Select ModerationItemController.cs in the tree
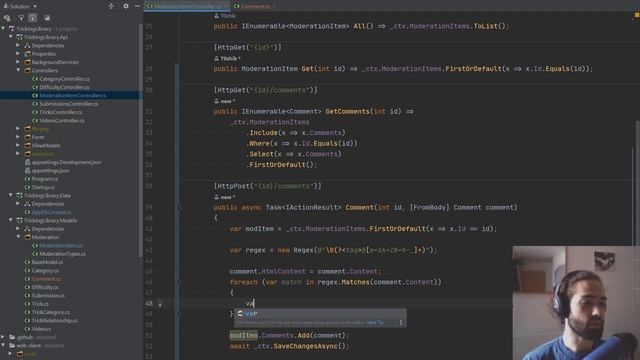The width and height of the screenshot is (640, 360). click(73, 96)
